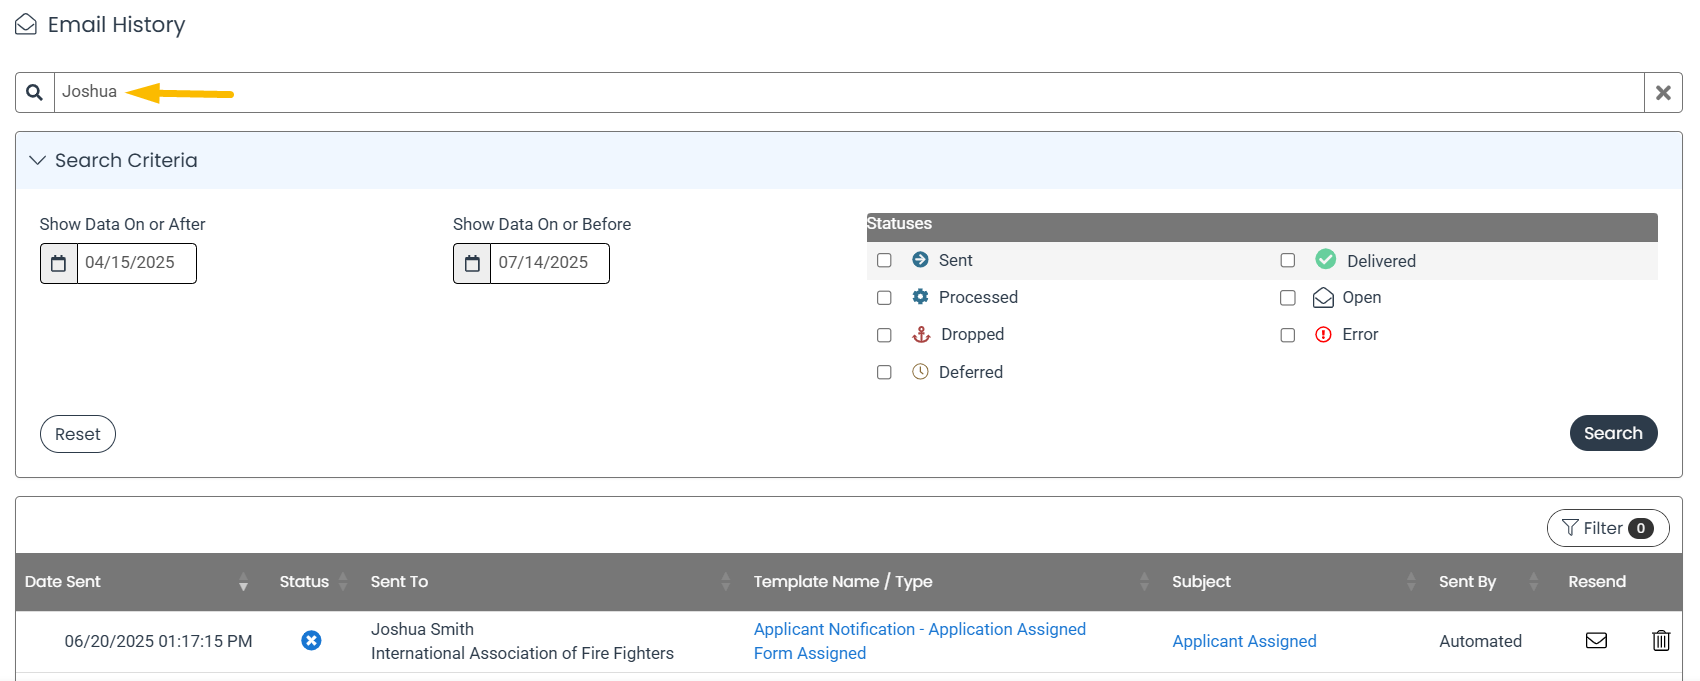Click International Association of Fire Fighters text

(x=522, y=653)
